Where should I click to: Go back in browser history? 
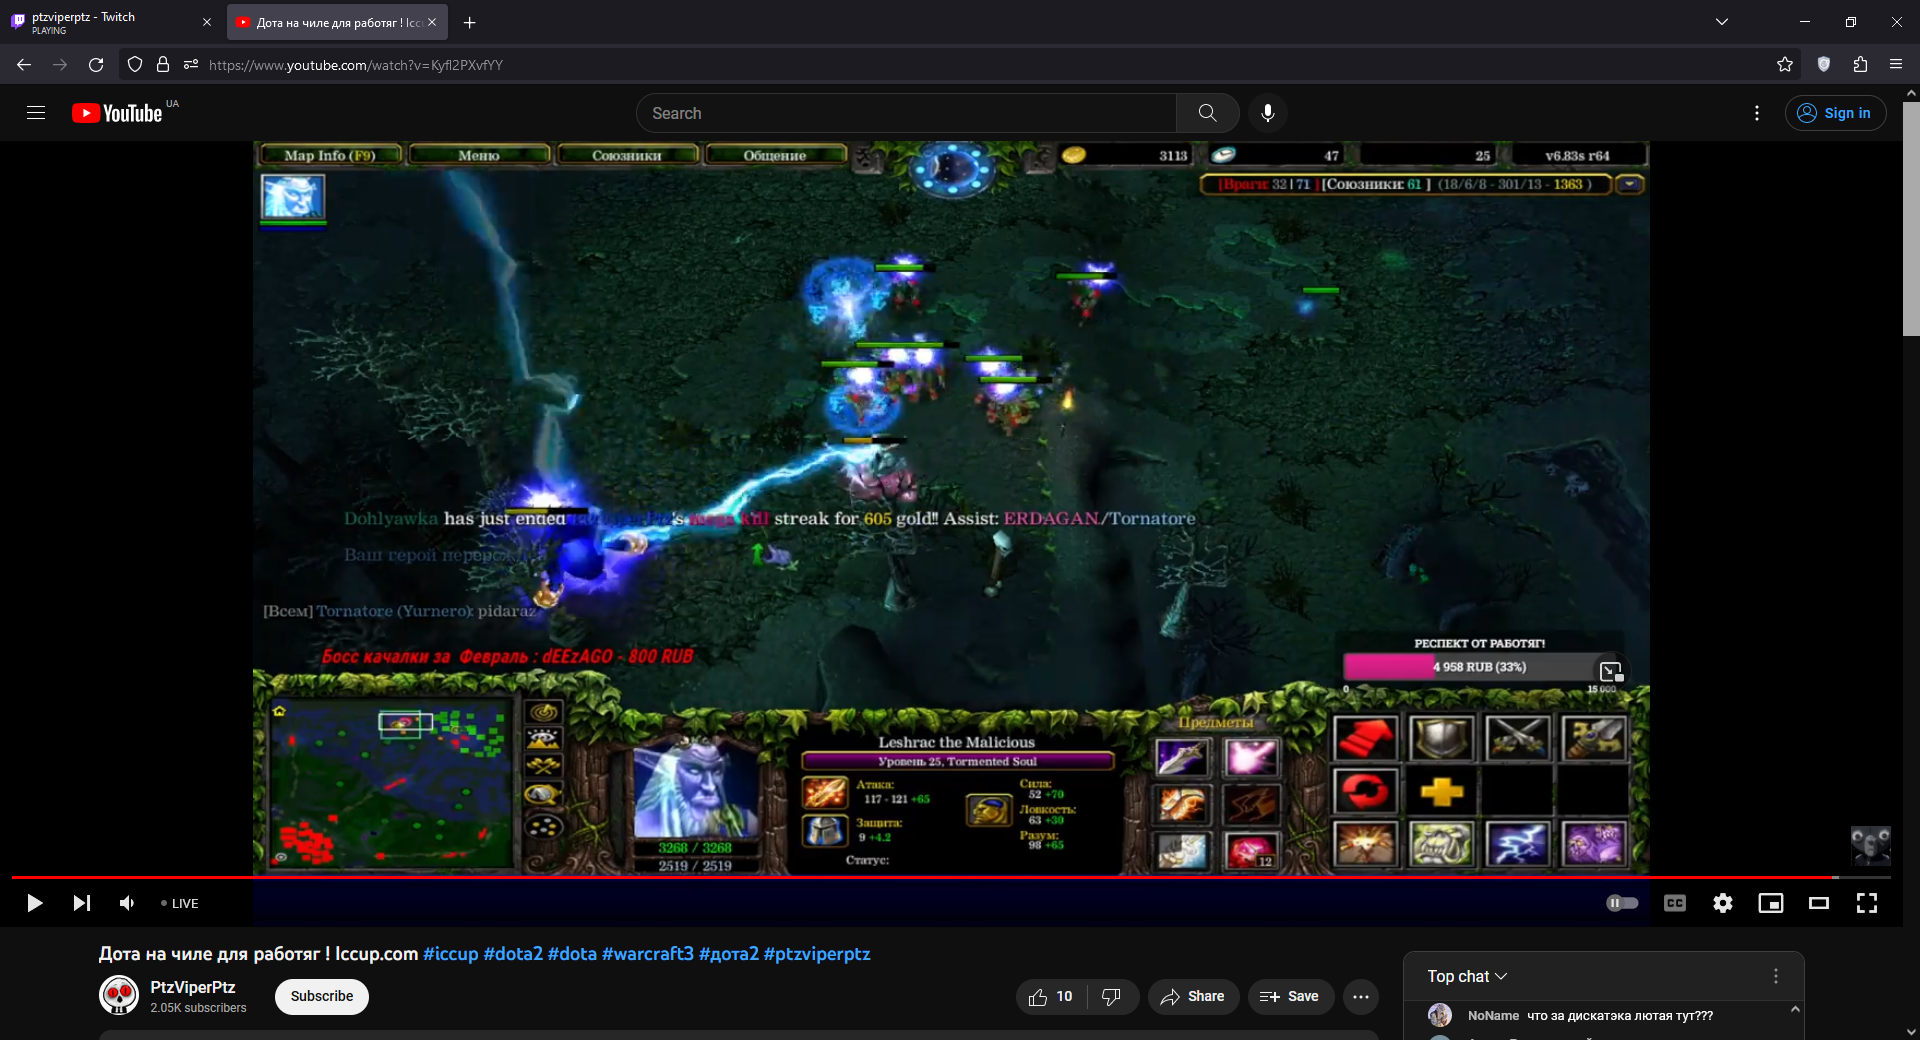click(x=24, y=65)
